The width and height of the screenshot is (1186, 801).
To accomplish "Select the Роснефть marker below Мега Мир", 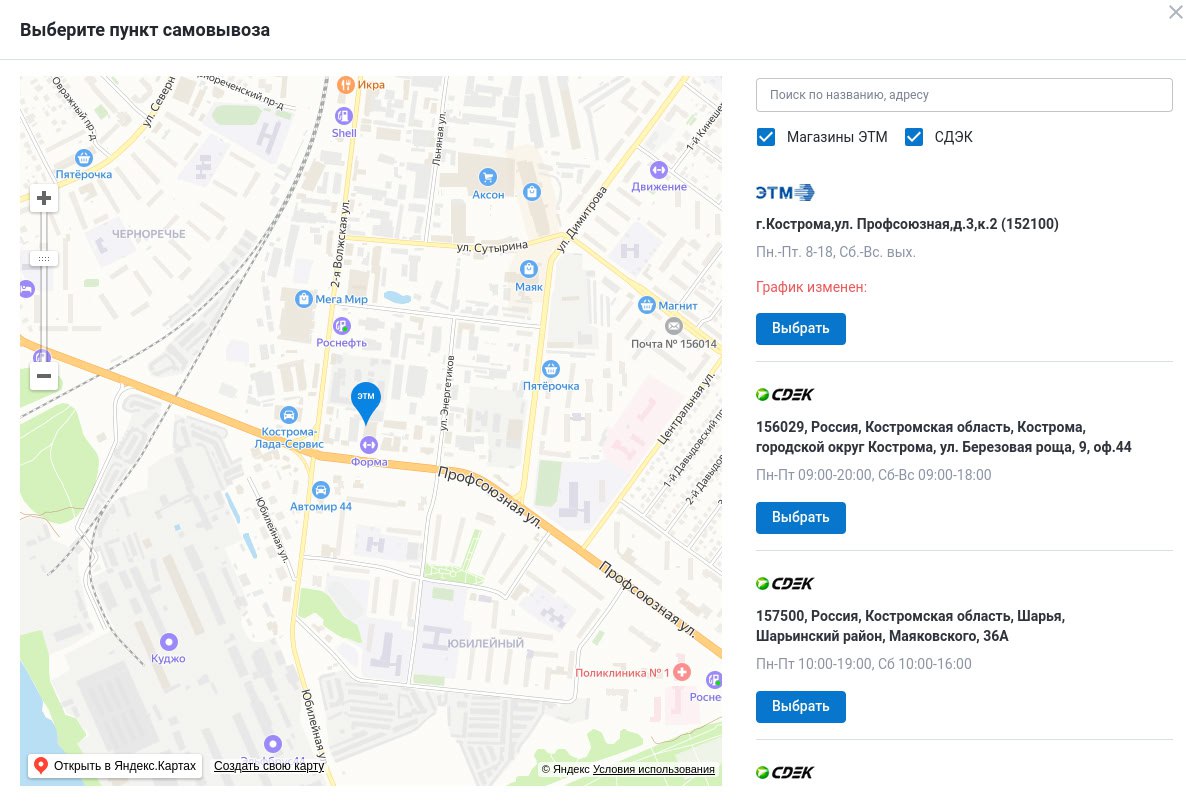I will tap(342, 326).
